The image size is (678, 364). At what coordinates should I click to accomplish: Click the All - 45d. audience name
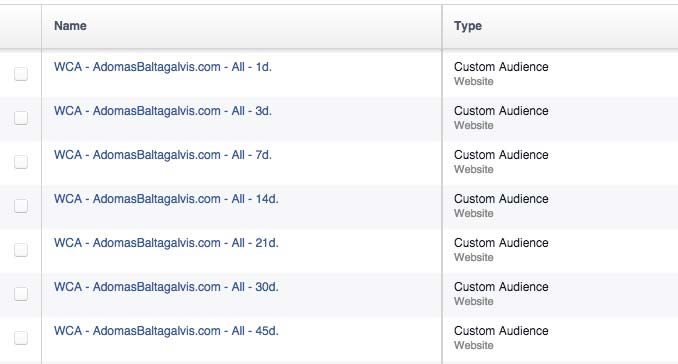[166, 331]
